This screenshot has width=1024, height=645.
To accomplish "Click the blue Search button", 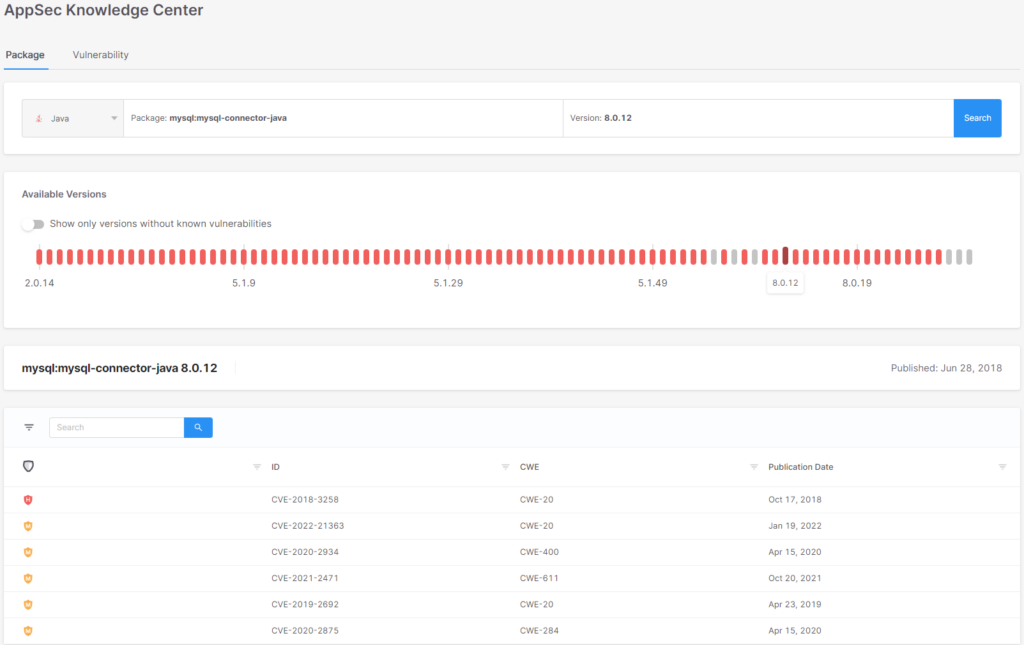I will pyautogui.click(x=977, y=118).
